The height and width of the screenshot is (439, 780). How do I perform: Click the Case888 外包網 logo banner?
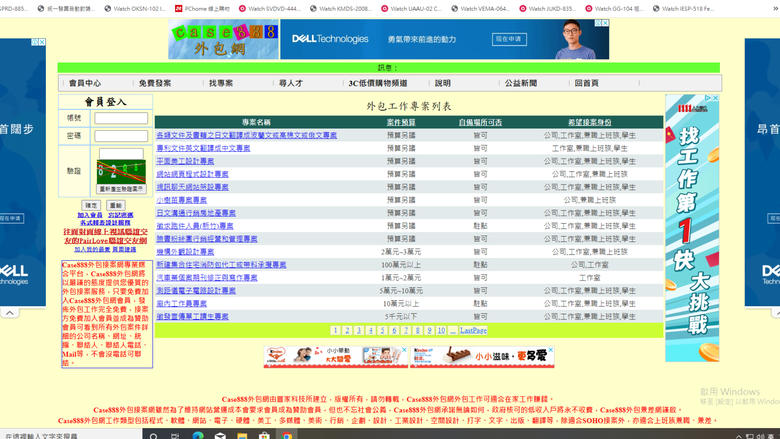tap(223, 39)
